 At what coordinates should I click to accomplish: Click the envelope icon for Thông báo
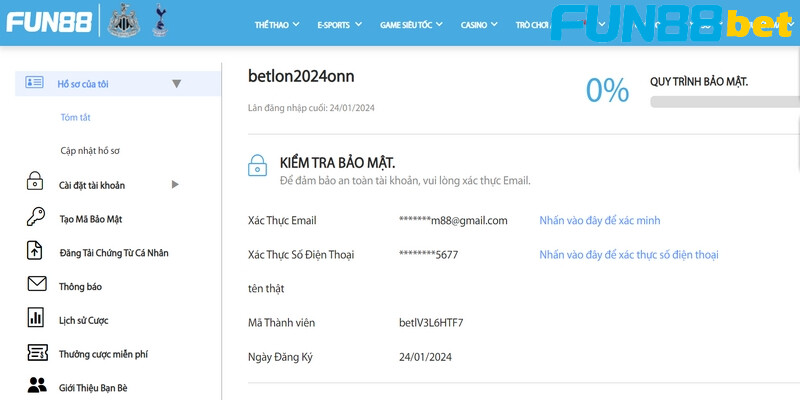click(x=37, y=284)
